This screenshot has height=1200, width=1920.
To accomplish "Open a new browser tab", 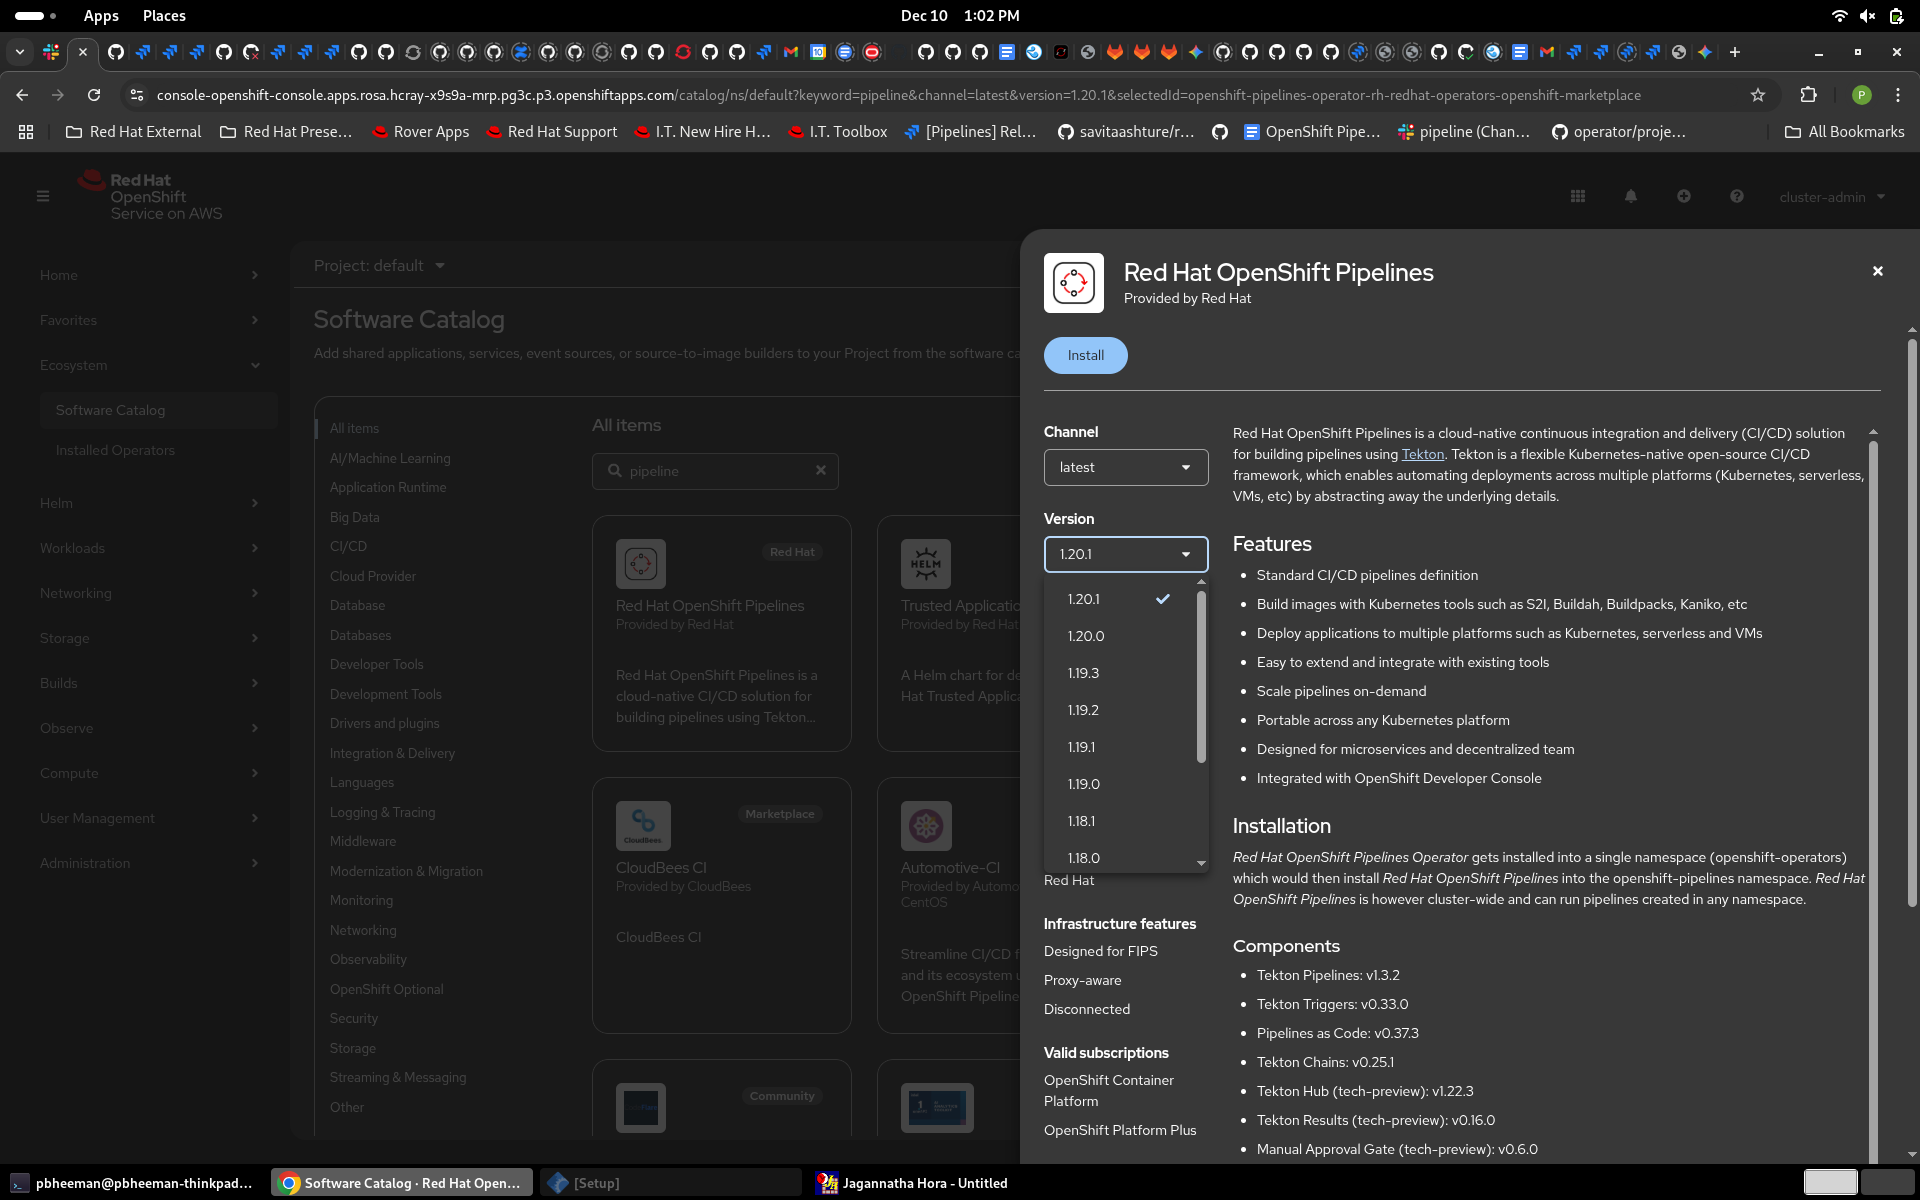I will 1735,52.
